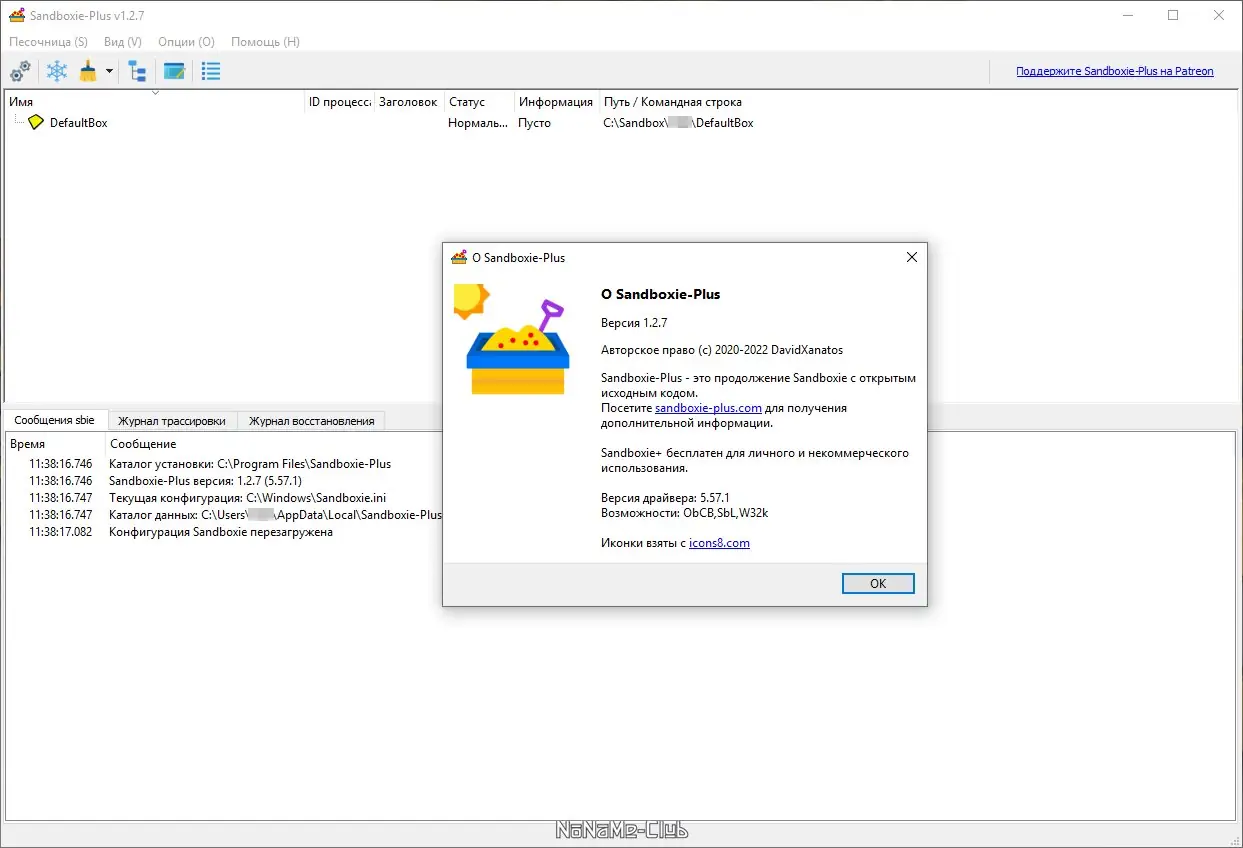Click the Sandboxie-Plus title bar app icon
The height and width of the screenshot is (848, 1243).
click(x=17, y=15)
